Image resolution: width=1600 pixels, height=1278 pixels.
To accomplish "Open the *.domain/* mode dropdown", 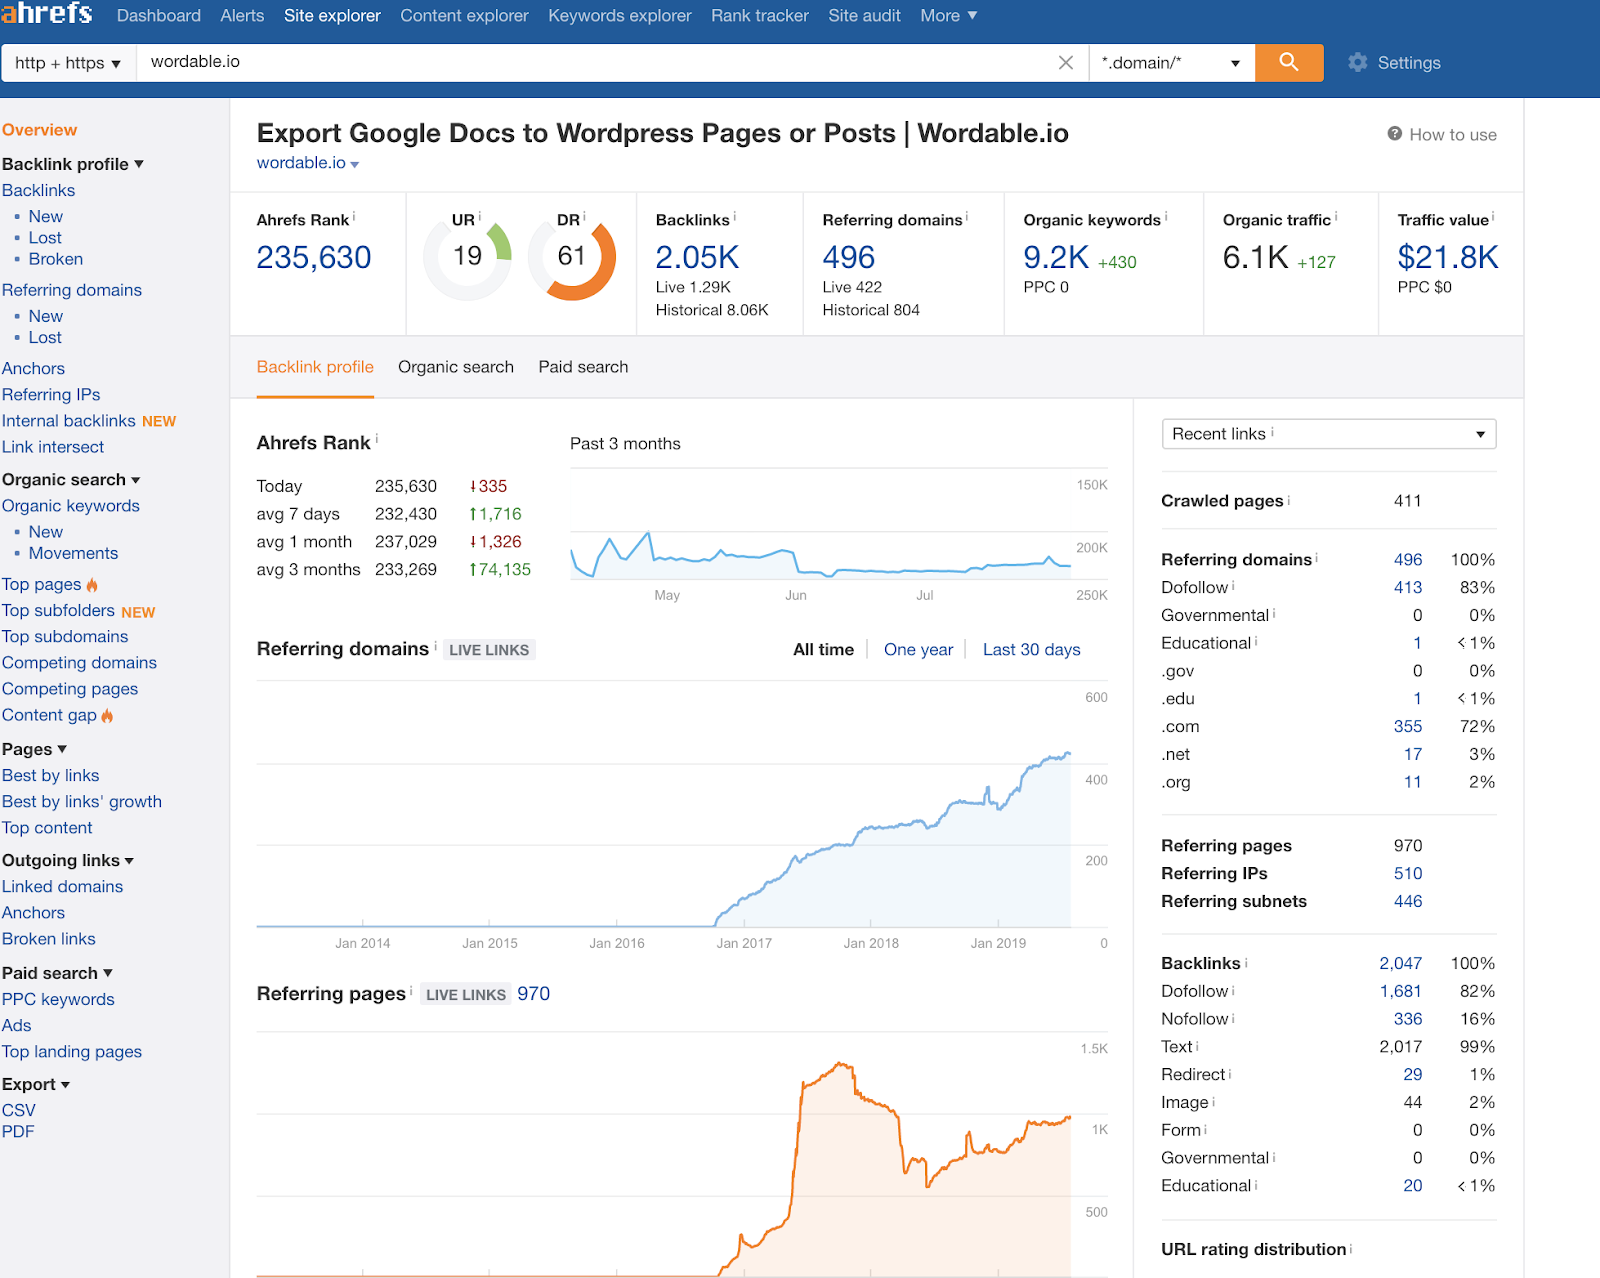I will click(x=1170, y=63).
